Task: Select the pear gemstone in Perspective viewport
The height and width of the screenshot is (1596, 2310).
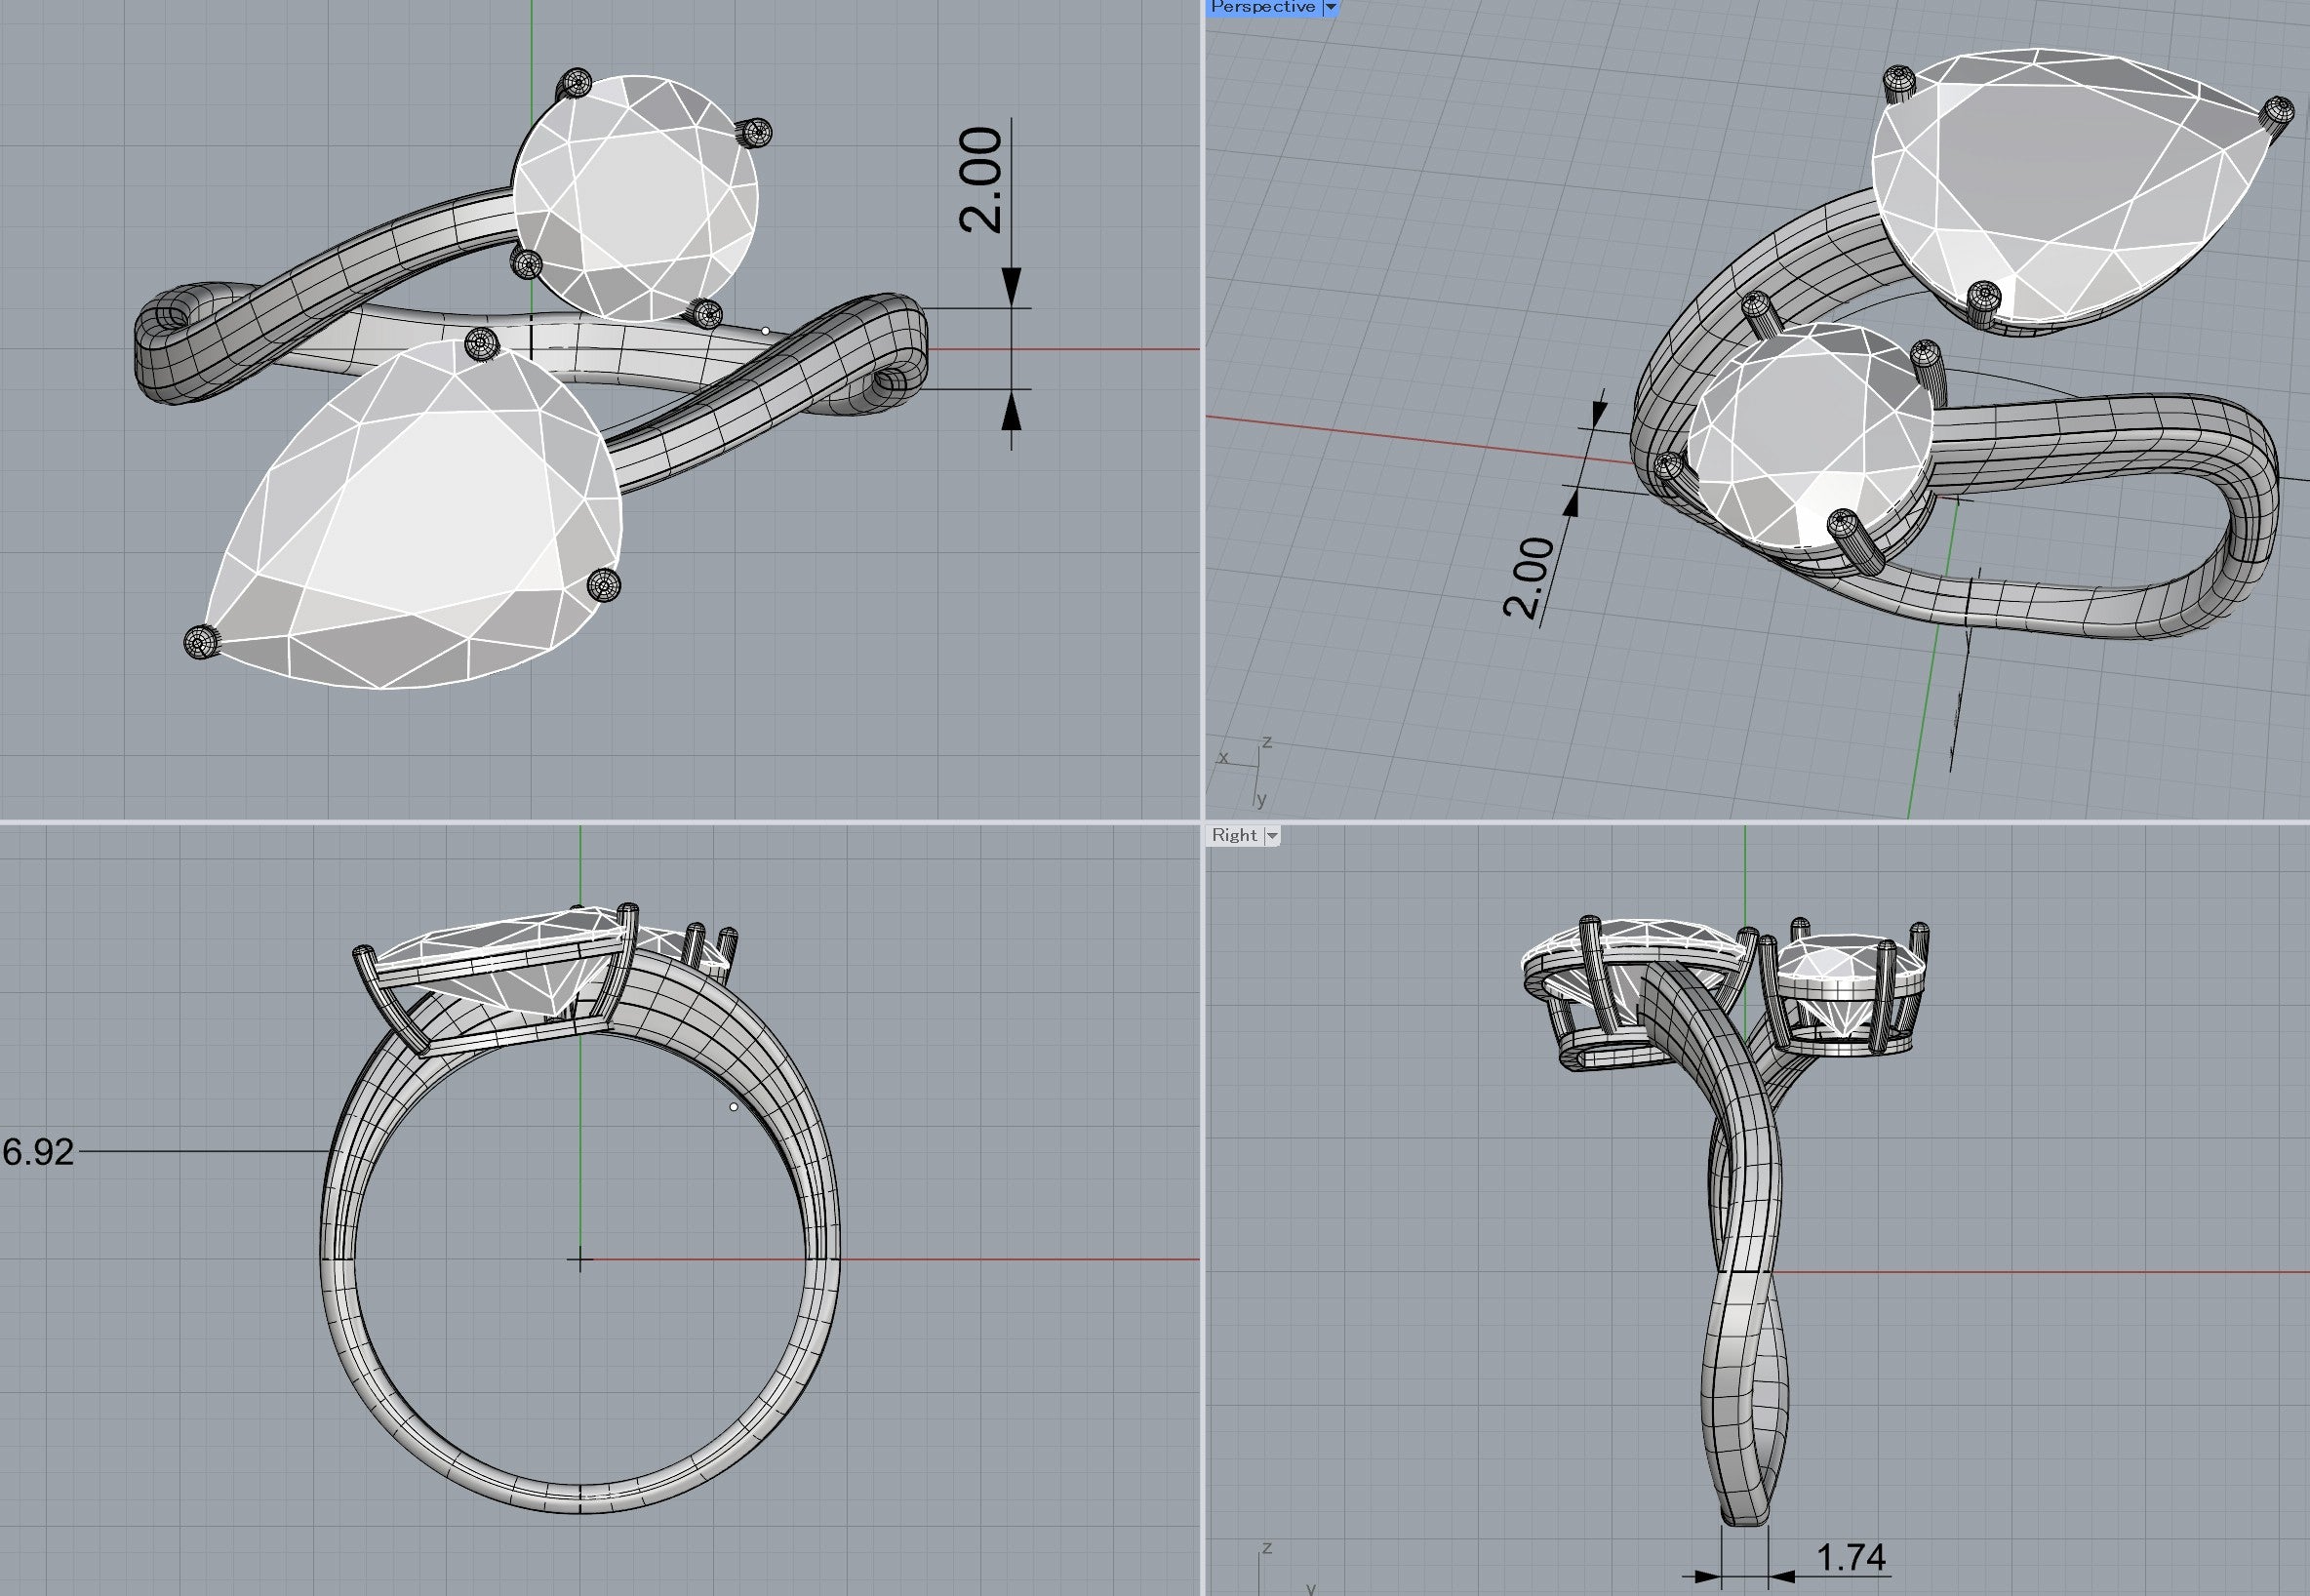Action: pyautogui.click(x=2060, y=185)
